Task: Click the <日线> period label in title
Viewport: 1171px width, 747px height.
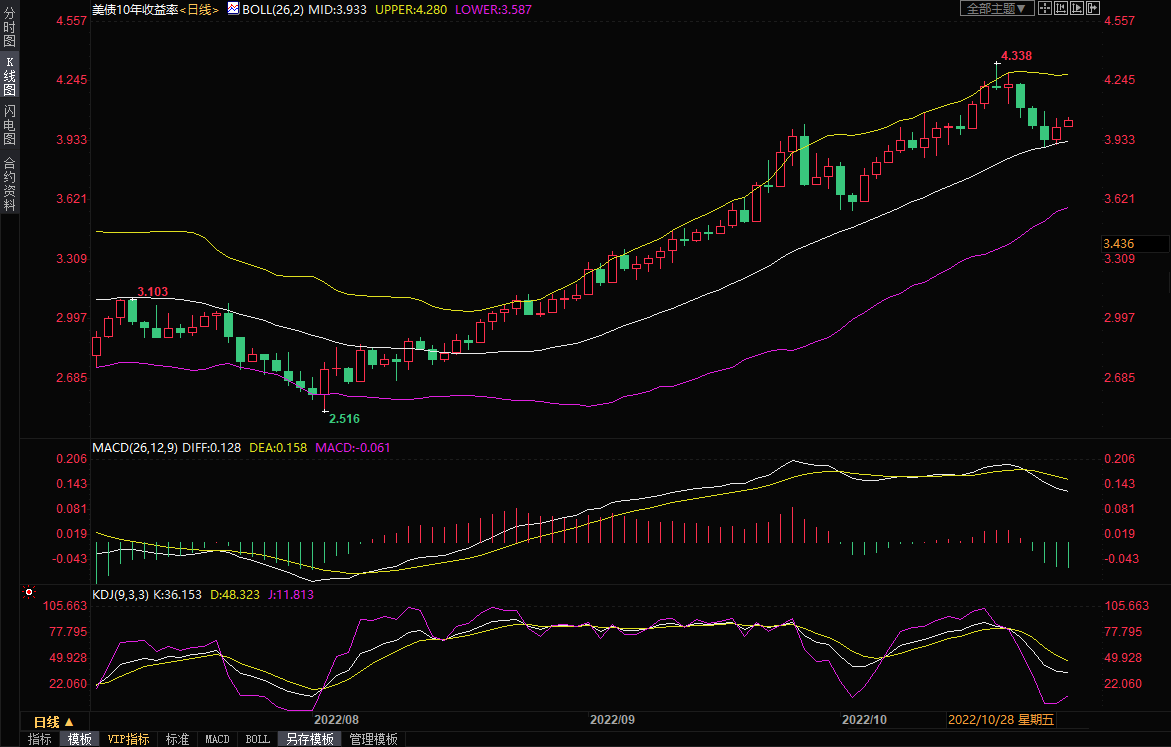Action: (198, 8)
